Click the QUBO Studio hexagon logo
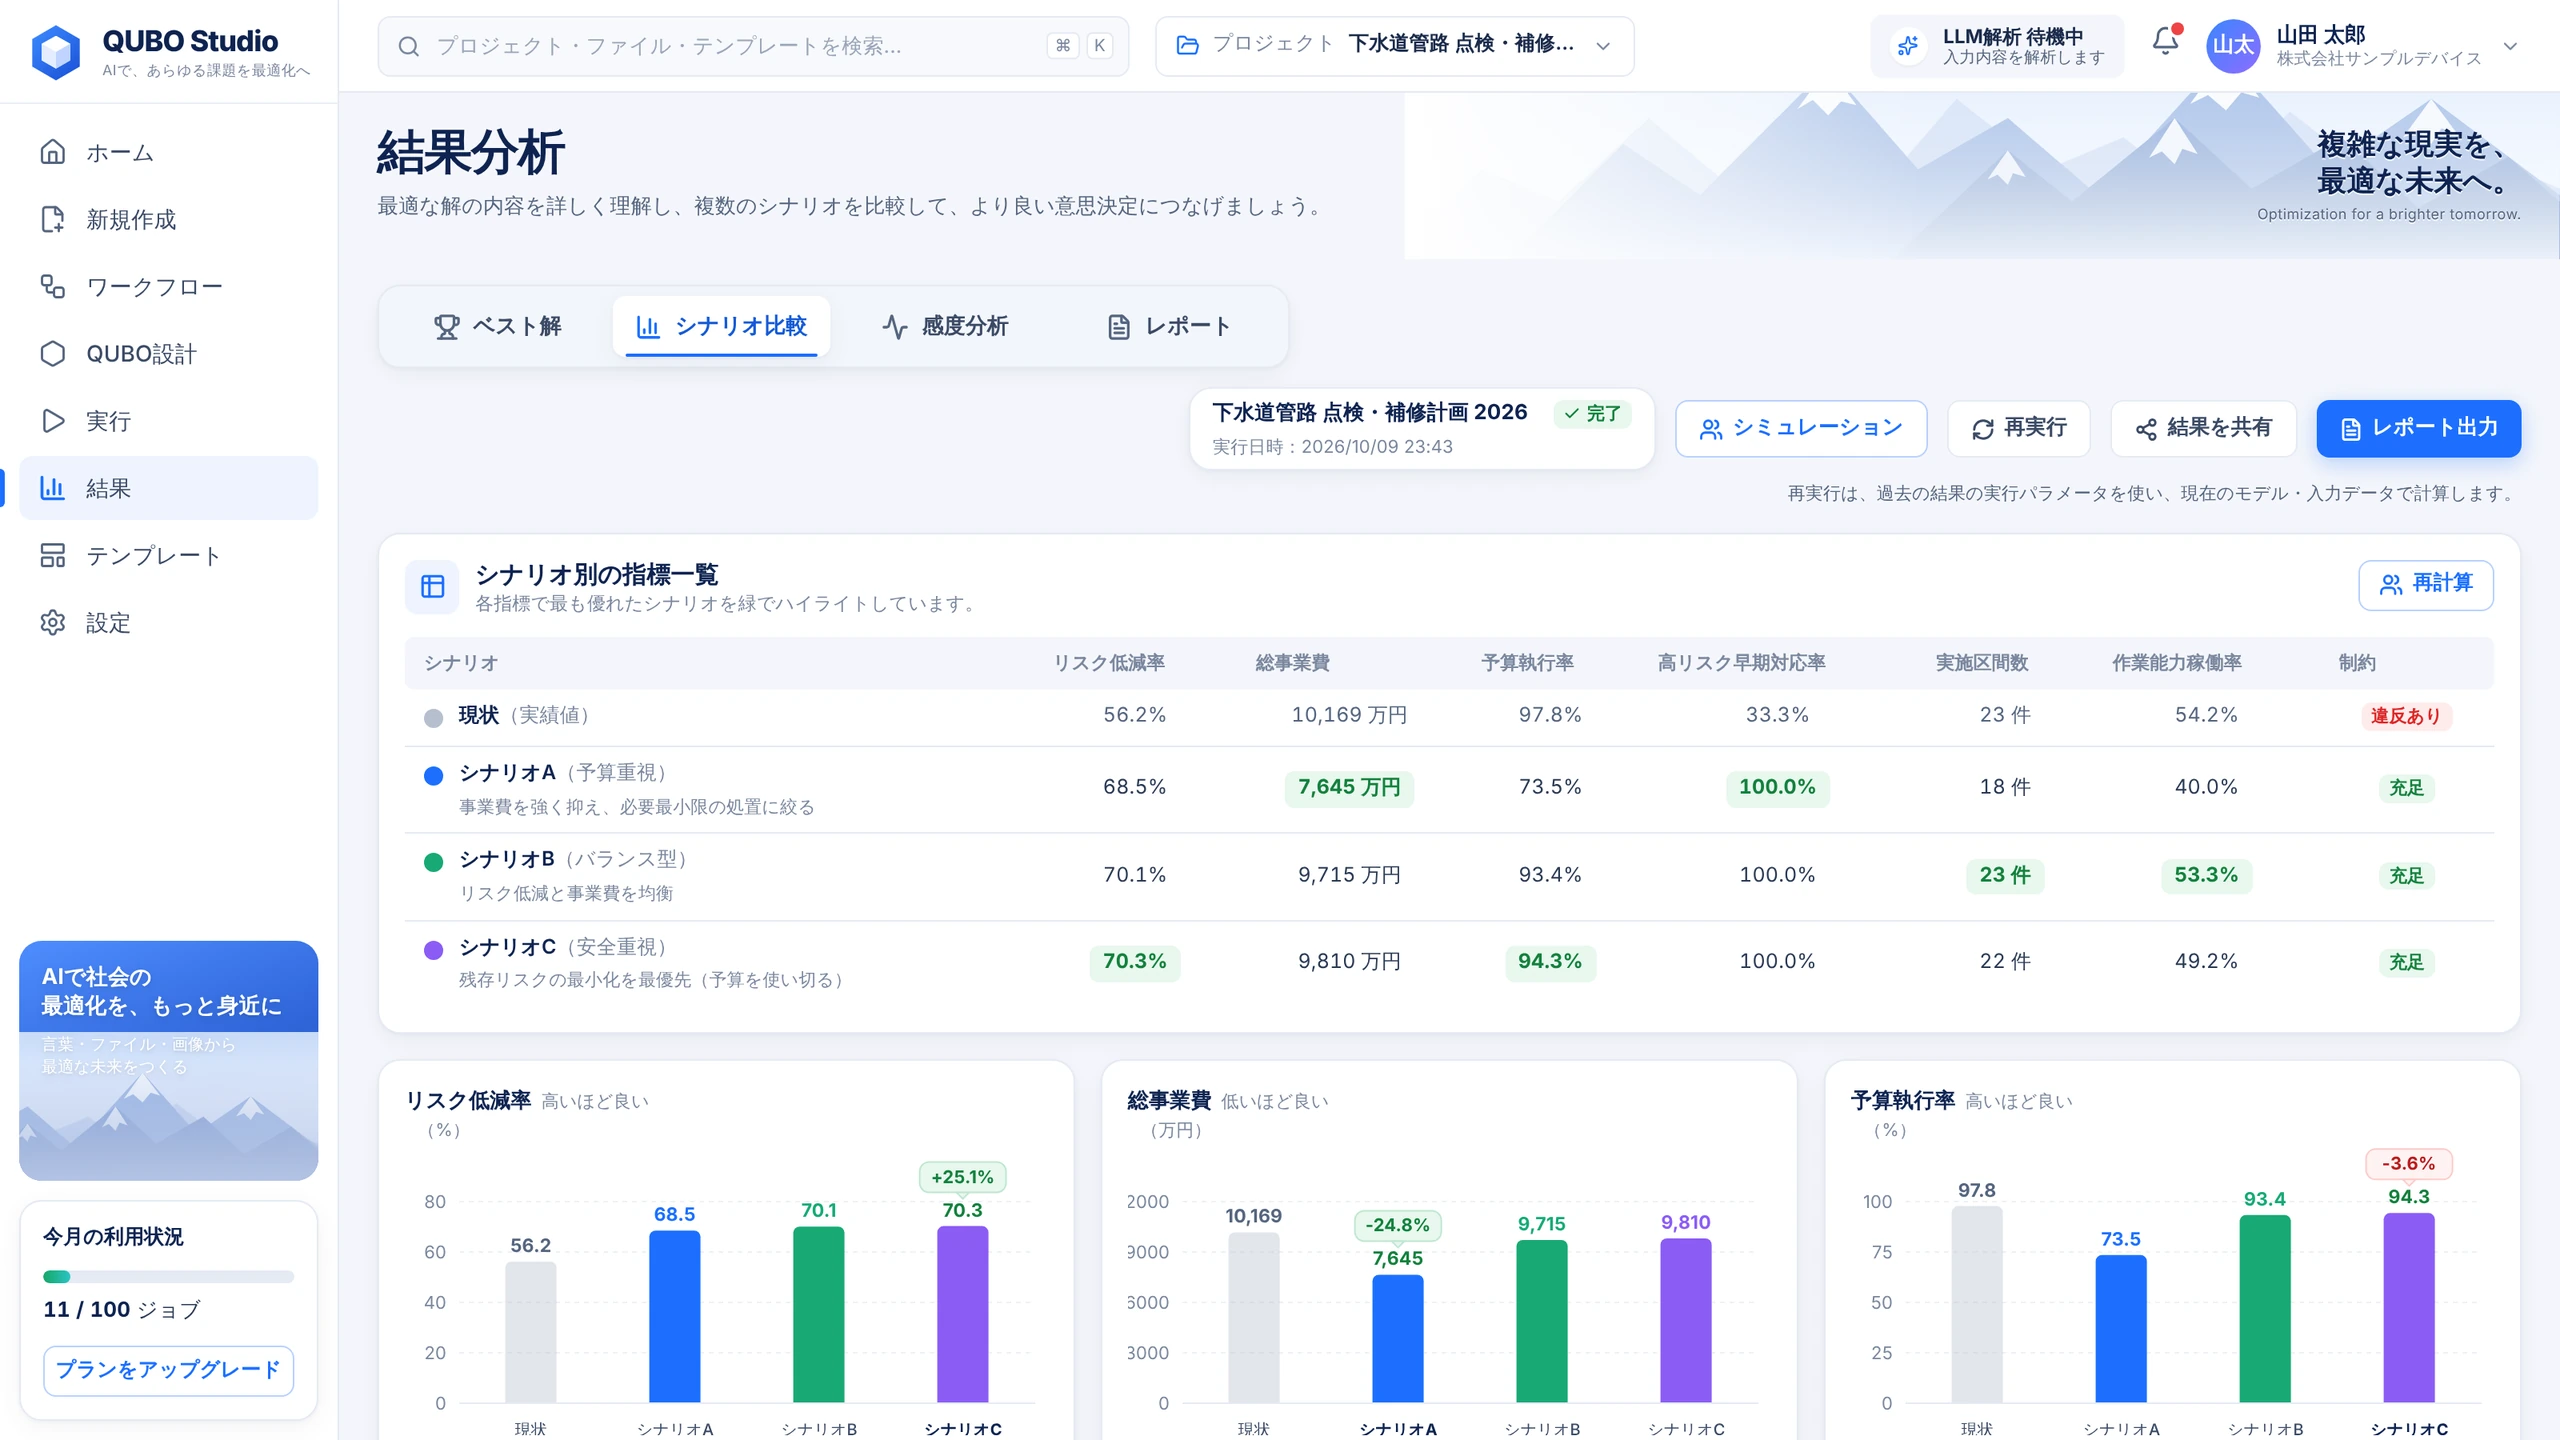The height and width of the screenshot is (1440, 2560). (56, 52)
